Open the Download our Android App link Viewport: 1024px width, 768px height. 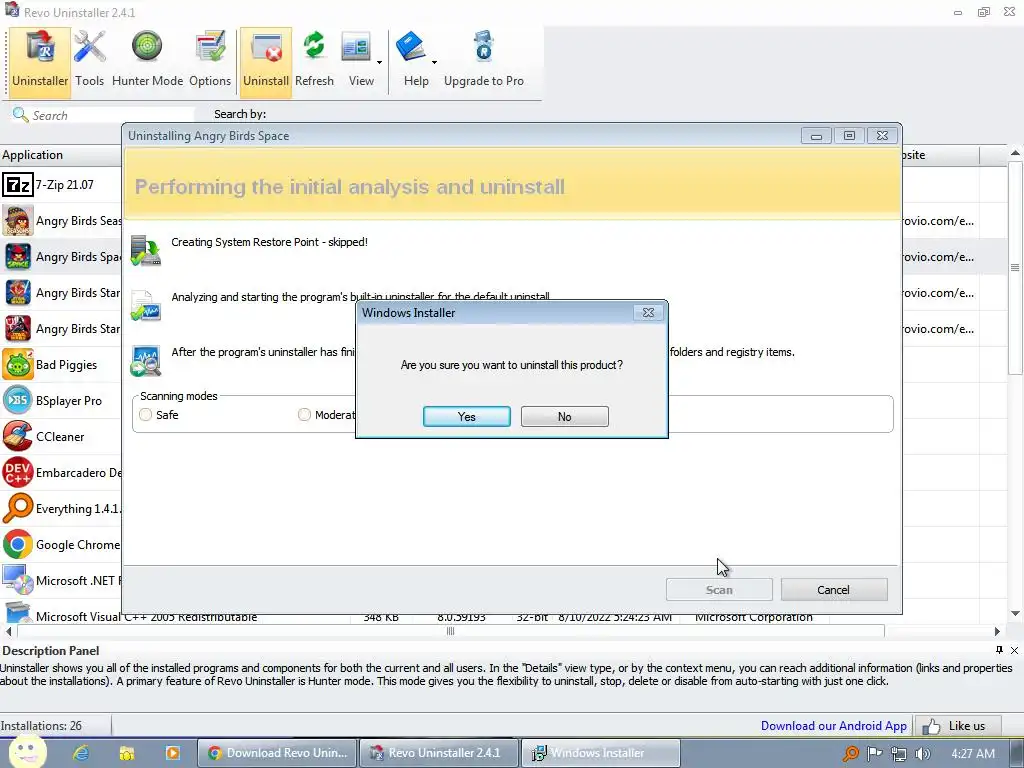pyautogui.click(x=834, y=726)
